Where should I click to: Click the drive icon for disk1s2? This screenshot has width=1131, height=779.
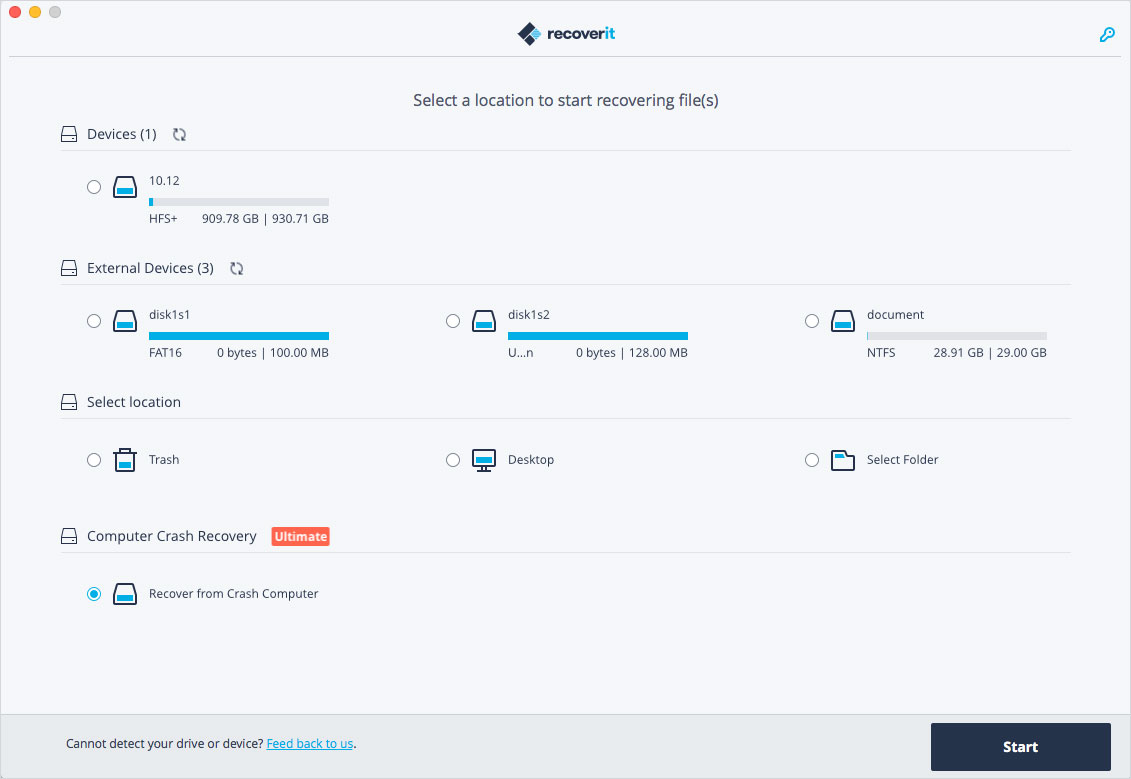484,320
